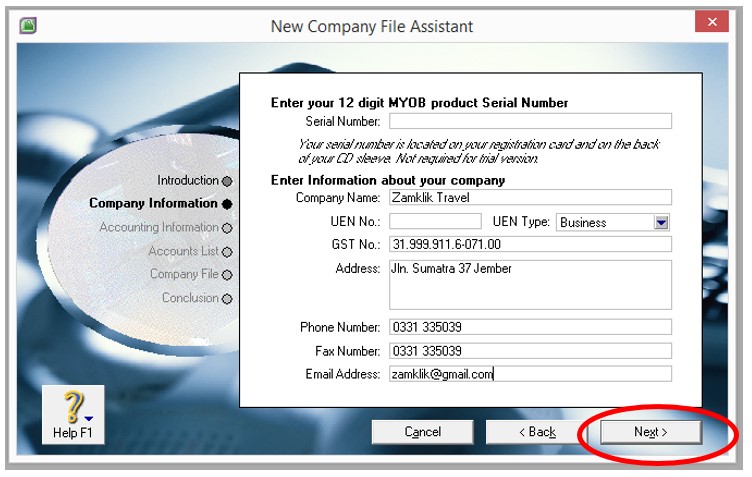
Task: Select the Company Information step
Action: [x=161, y=204]
